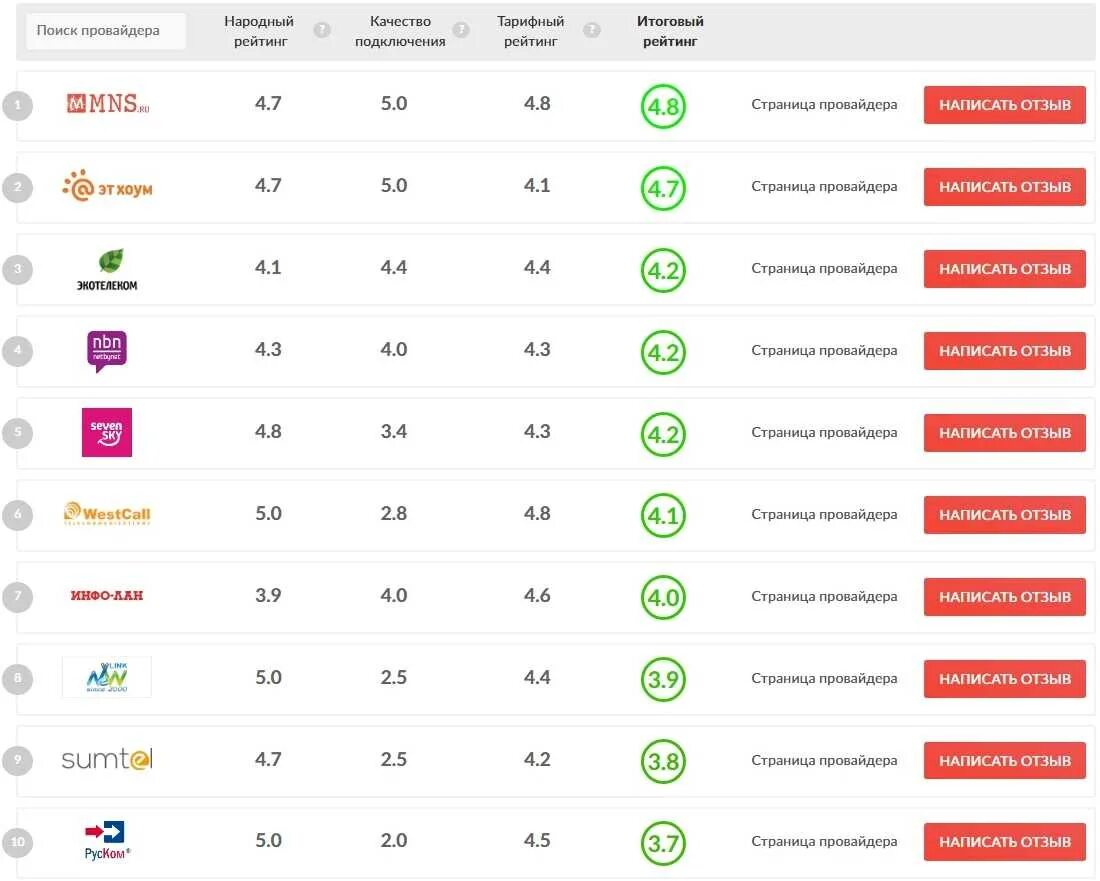Click the help icon beside Народный рейтинг
The image size is (1100, 881).
pyautogui.click(x=322, y=30)
